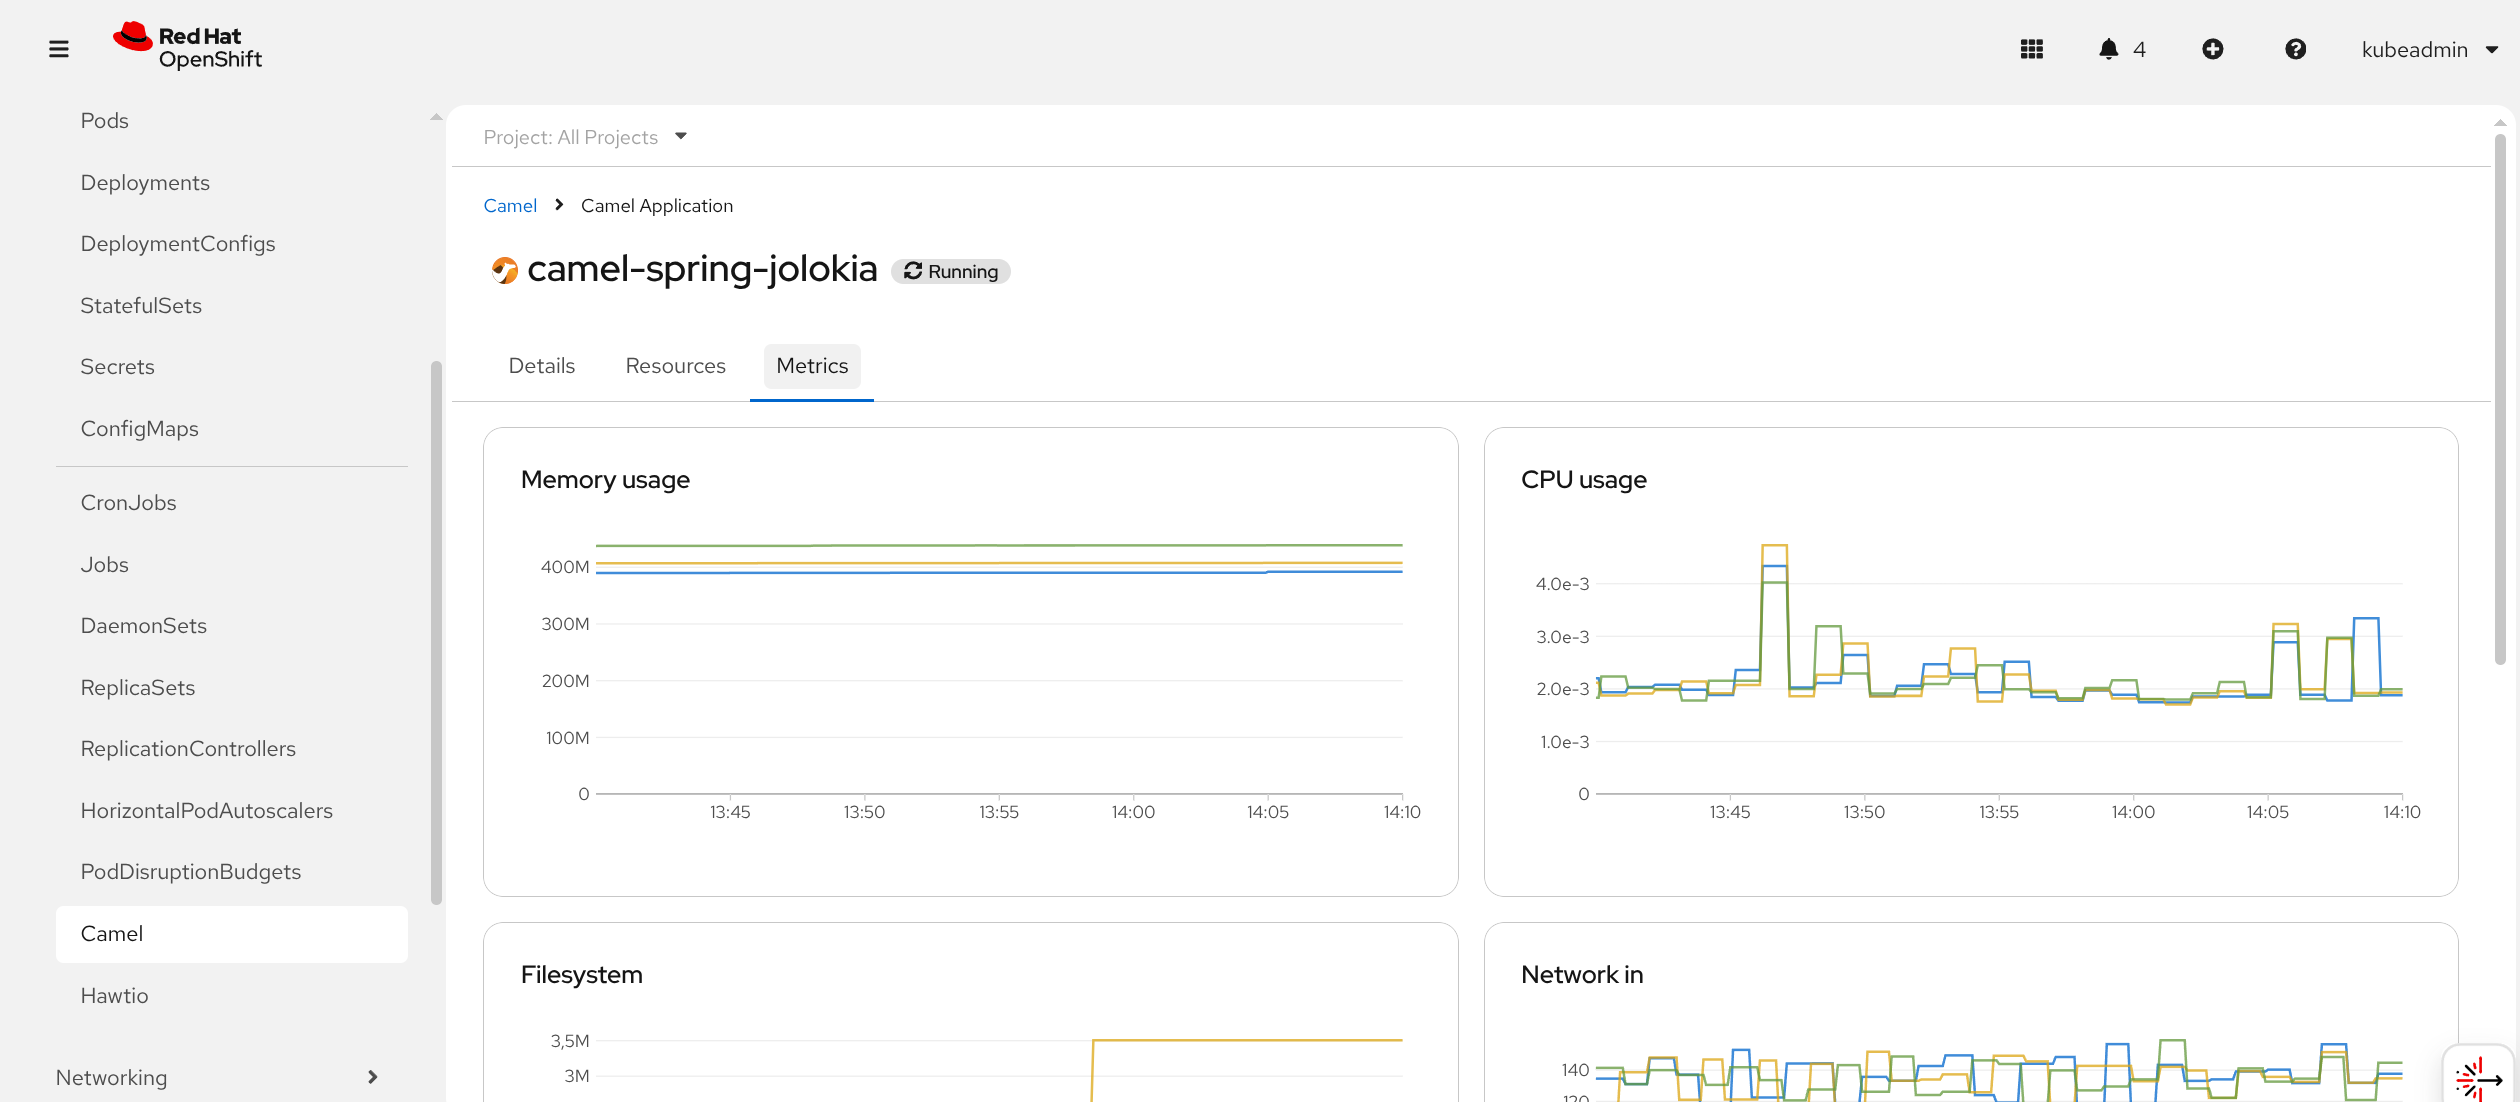2520x1102 pixels.
Task: Click the plus import icon
Action: coord(2212,49)
